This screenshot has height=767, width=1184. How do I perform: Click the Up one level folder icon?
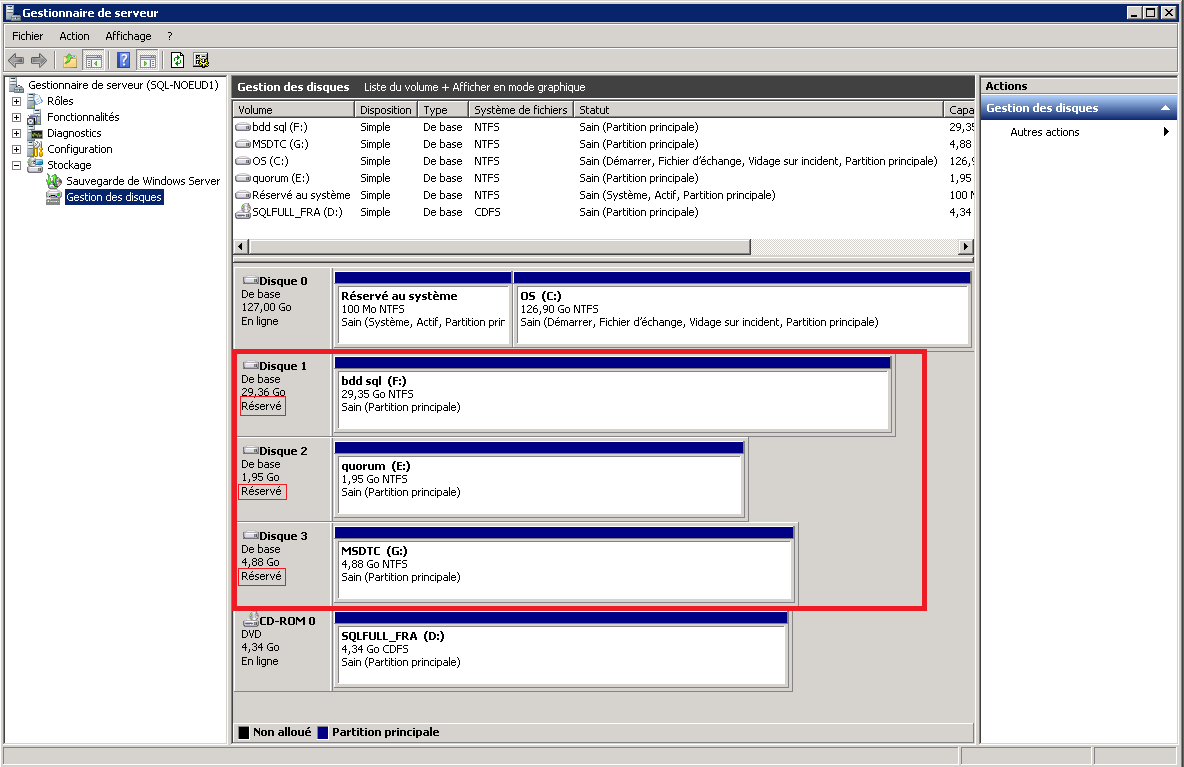point(69,60)
